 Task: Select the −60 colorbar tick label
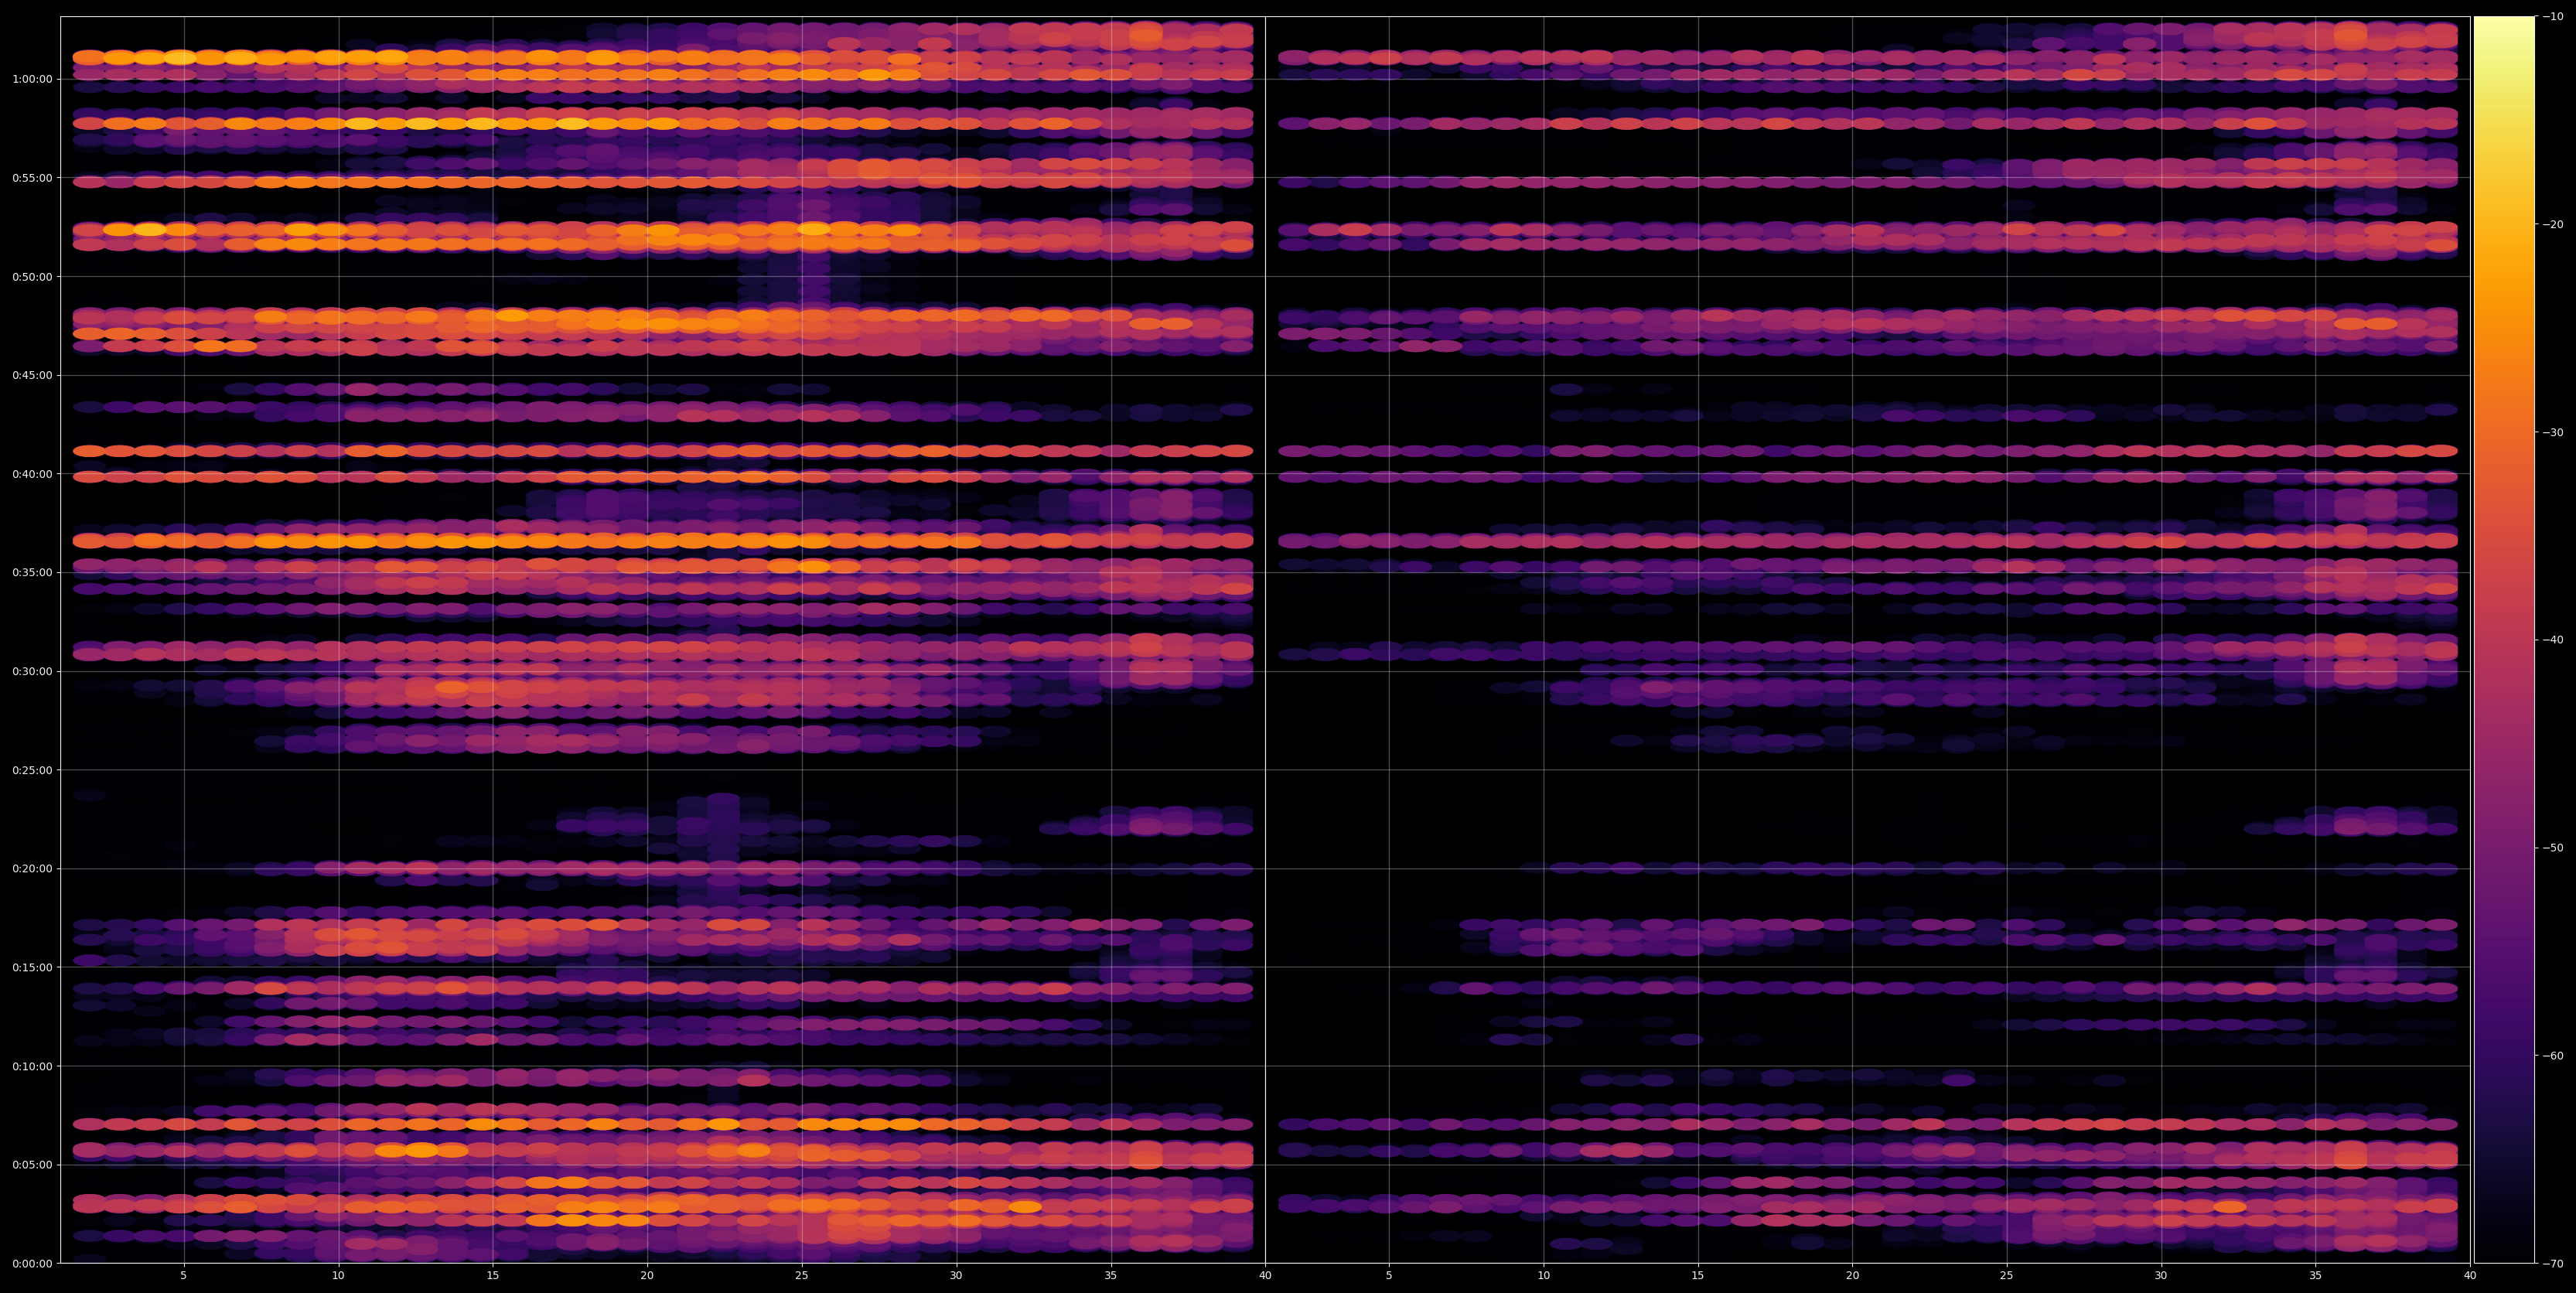point(2553,1056)
